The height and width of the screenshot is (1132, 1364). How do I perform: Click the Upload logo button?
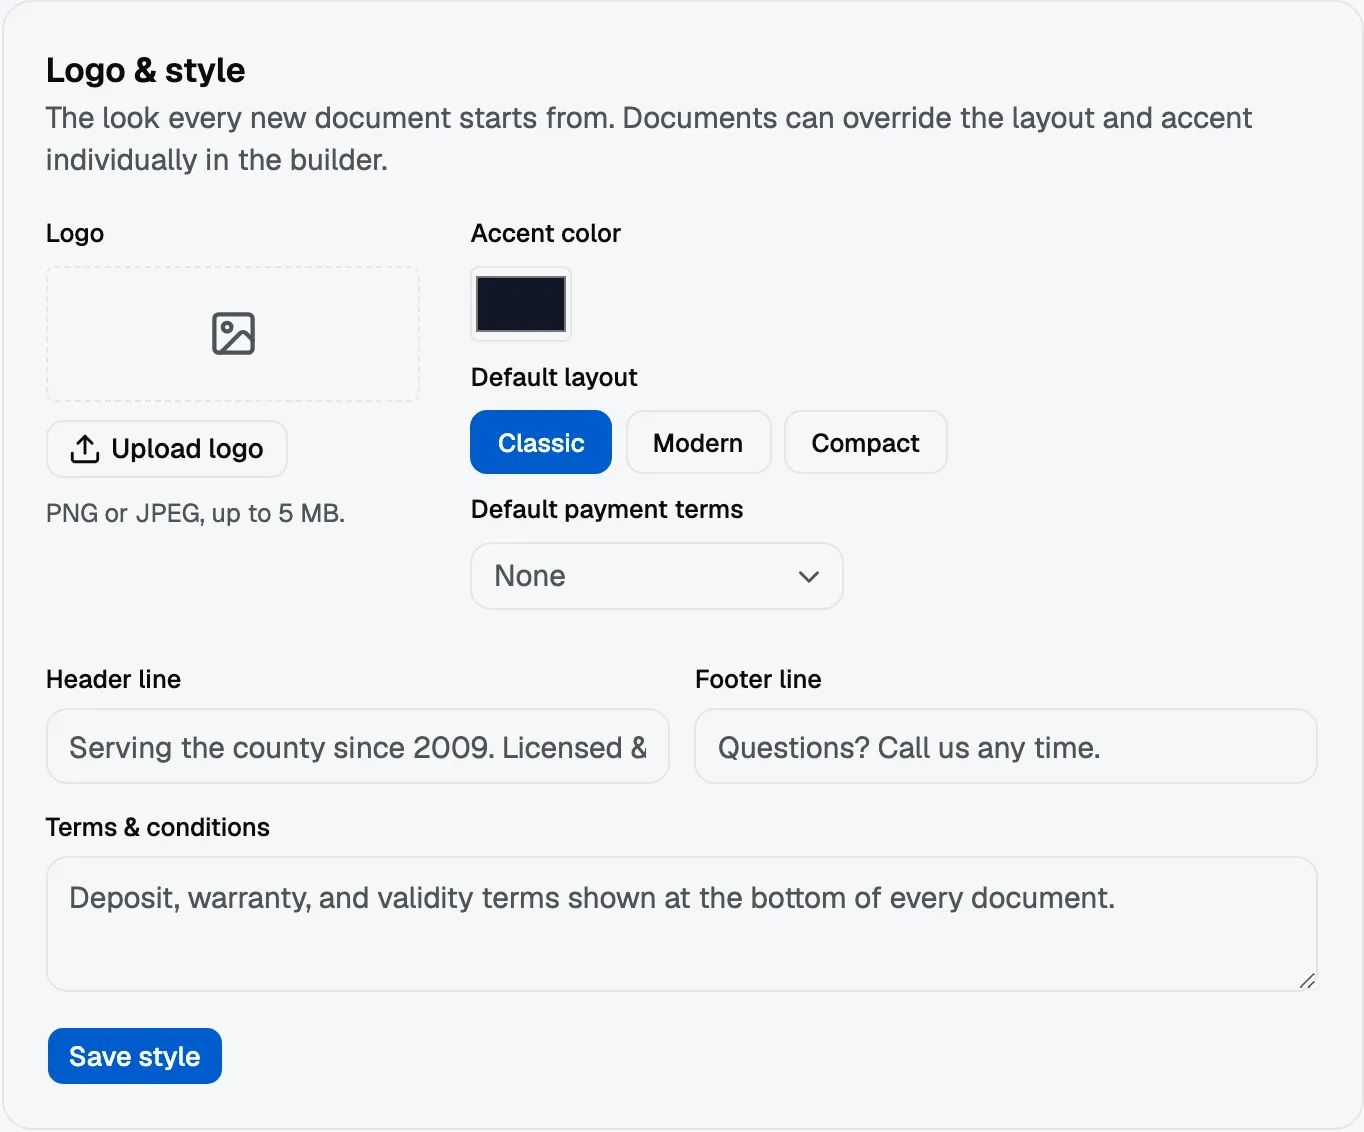pos(167,449)
